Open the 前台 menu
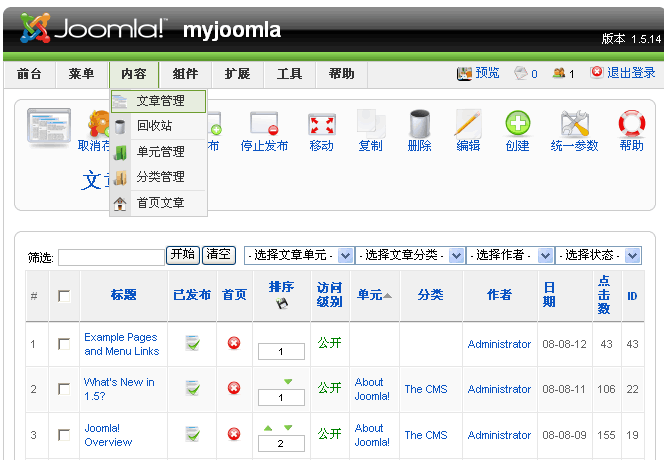Image resolution: width=664 pixels, height=460 pixels. pos(29,74)
